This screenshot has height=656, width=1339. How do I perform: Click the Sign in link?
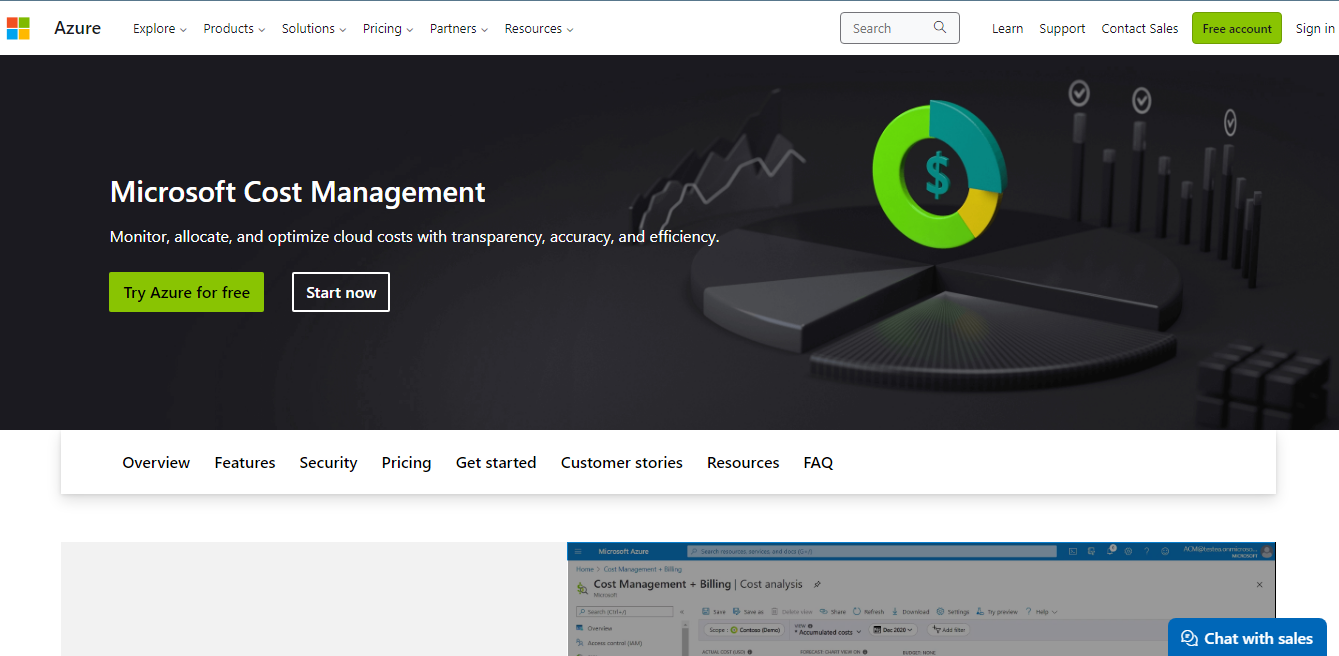(x=1315, y=28)
